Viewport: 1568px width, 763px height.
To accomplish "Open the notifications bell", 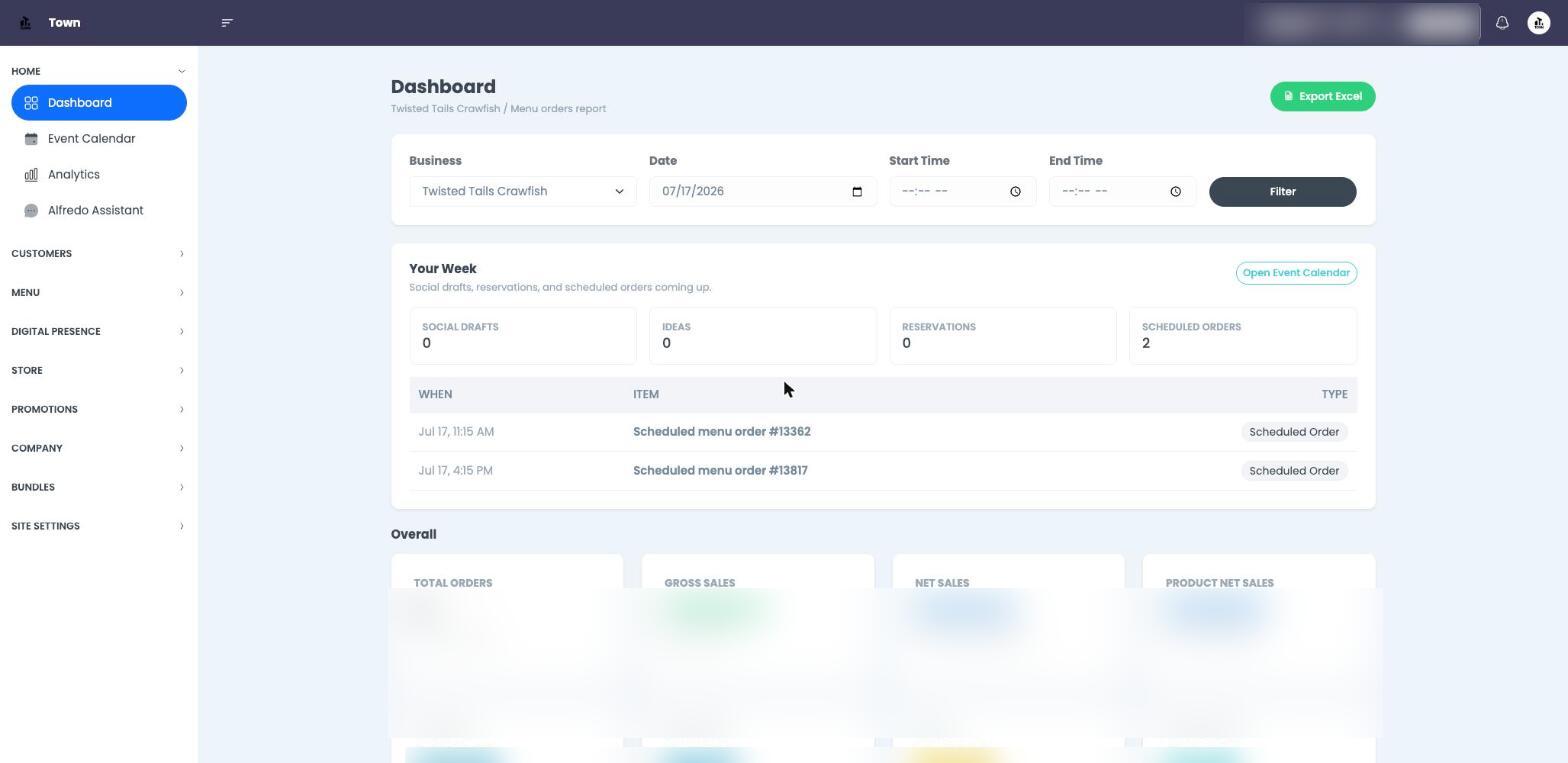I will pyautogui.click(x=1502, y=22).
